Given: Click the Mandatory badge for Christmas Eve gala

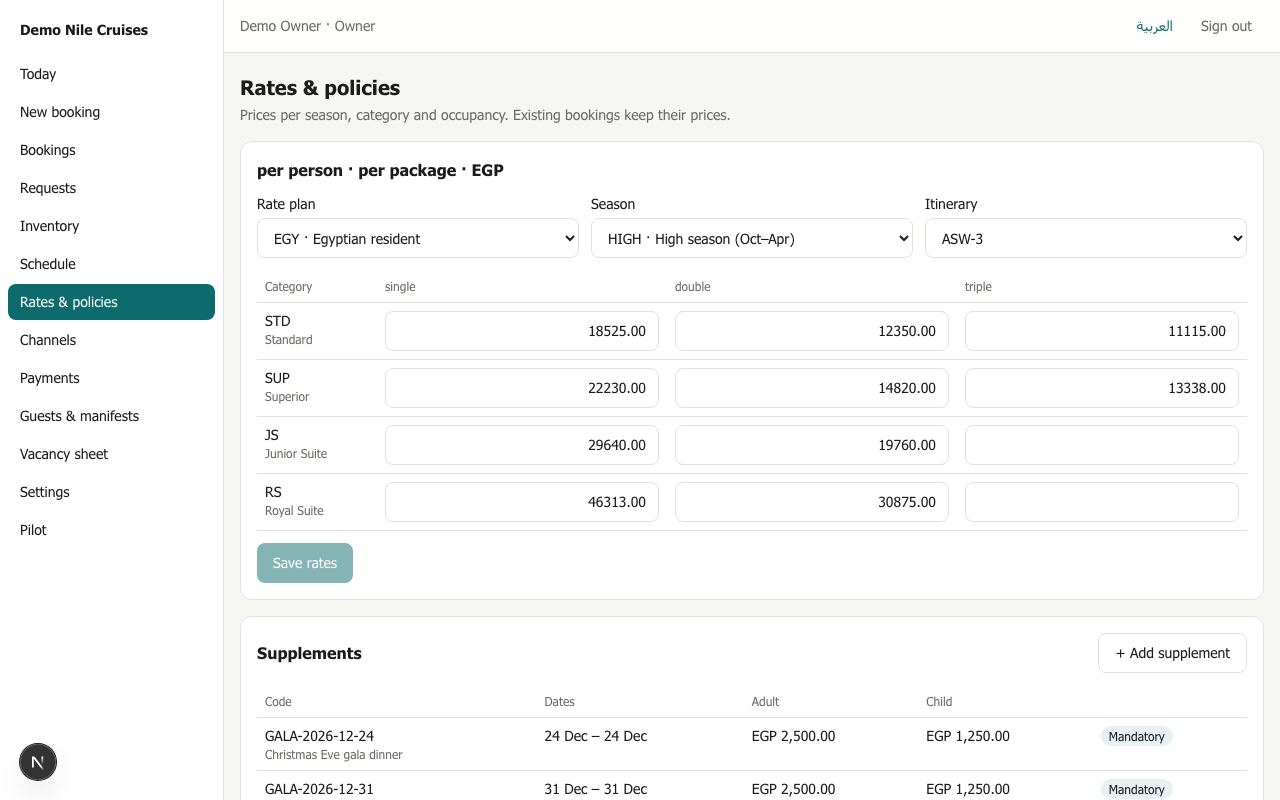Looking at the screenshot, I should pos(1136,736).
